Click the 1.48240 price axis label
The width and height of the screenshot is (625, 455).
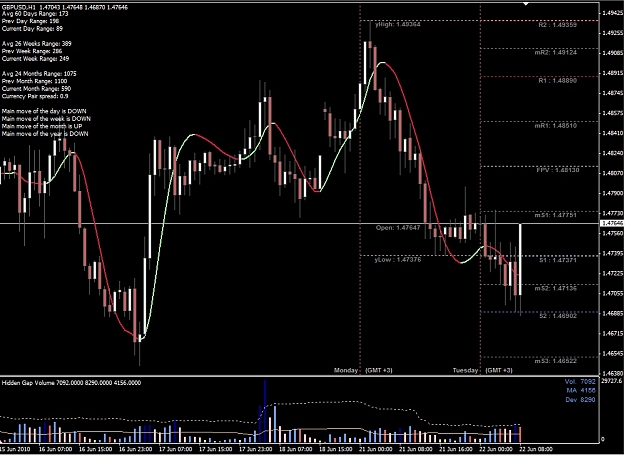coord(613,153)
